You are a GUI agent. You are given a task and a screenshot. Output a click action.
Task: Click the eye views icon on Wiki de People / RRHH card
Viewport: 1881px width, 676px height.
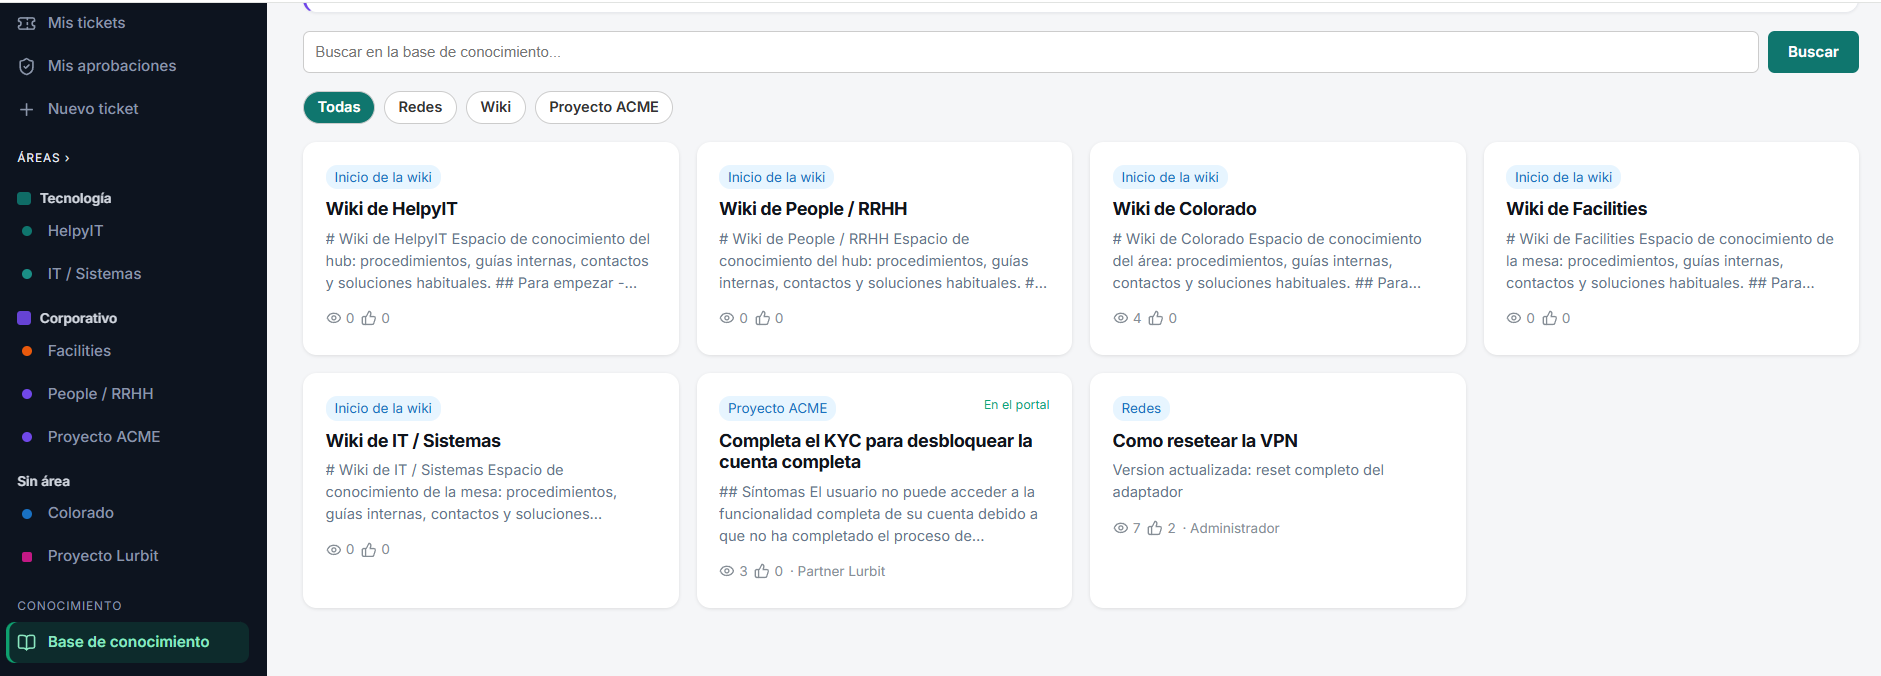coord(727,318)
